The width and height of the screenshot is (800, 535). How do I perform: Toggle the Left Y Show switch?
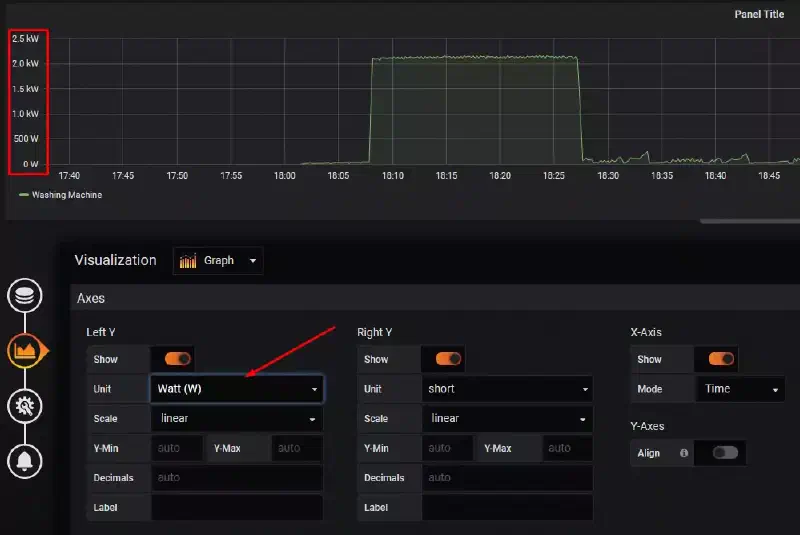pyautogui.click(x=178, y=359)
